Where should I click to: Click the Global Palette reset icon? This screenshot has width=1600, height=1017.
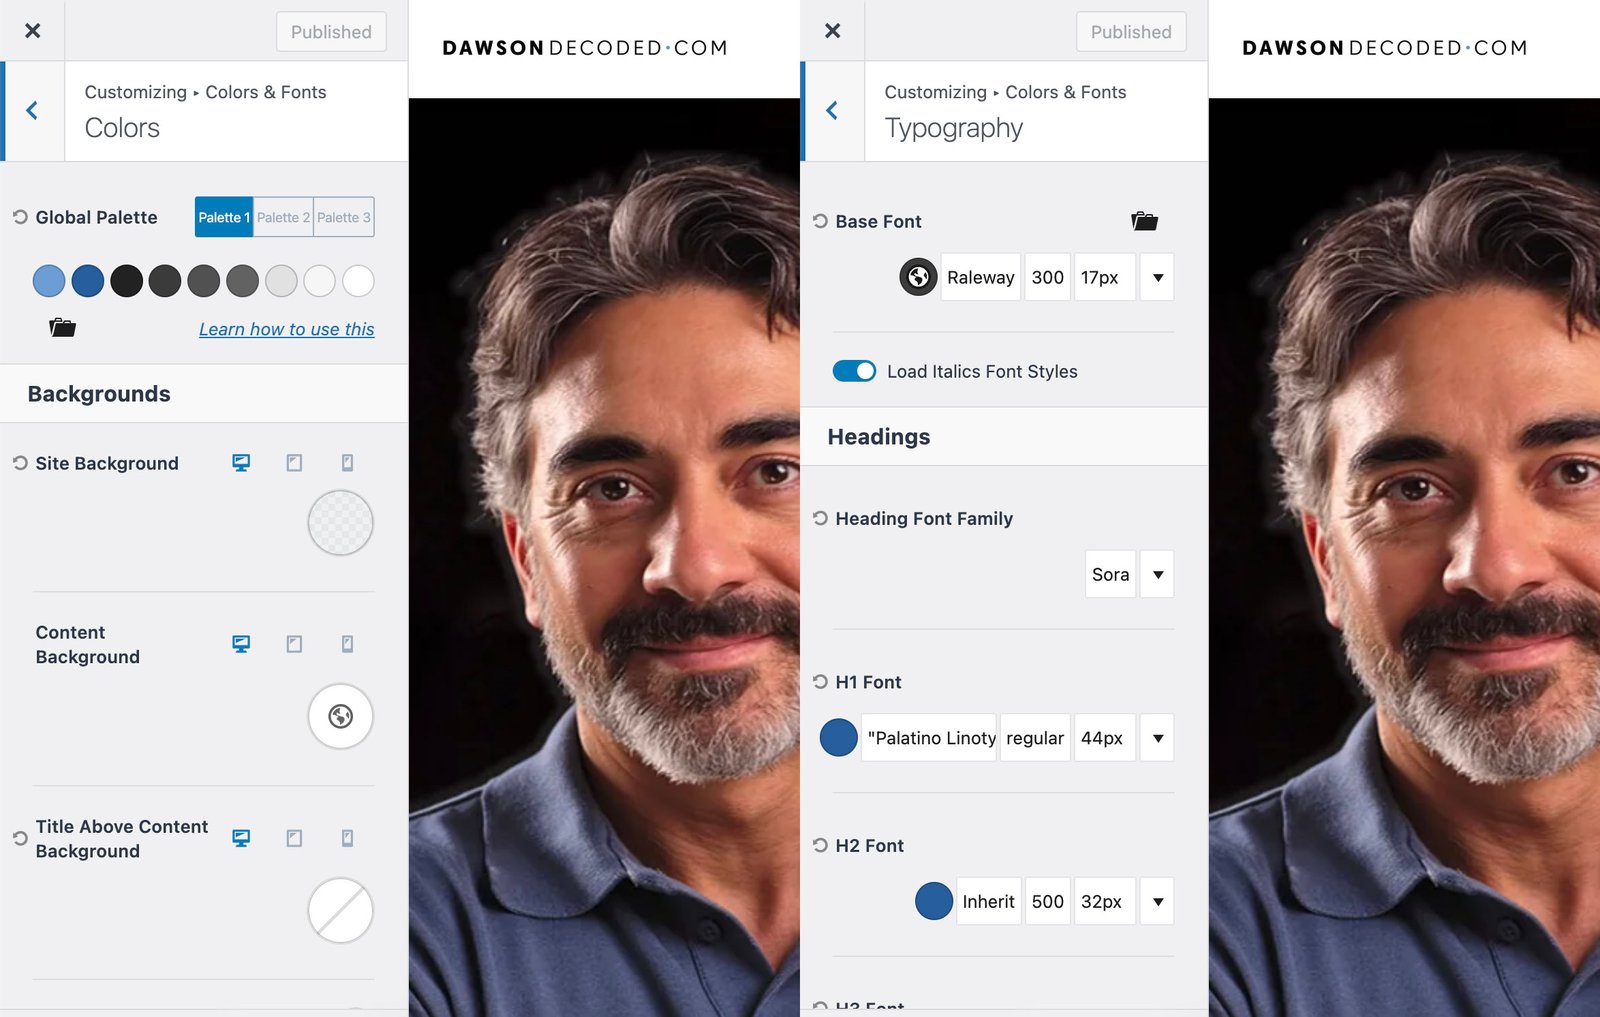click(x=20, y=217)
